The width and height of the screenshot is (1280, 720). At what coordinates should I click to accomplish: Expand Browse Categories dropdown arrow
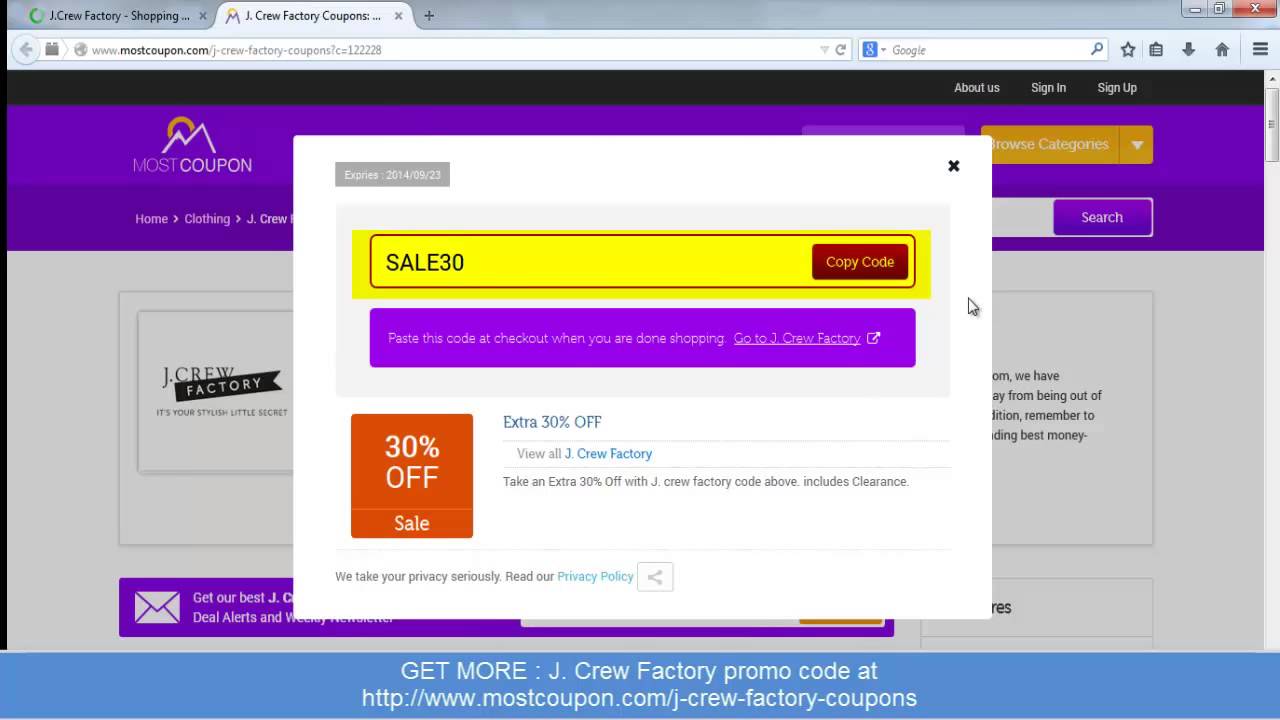[x=1137, y=144]
